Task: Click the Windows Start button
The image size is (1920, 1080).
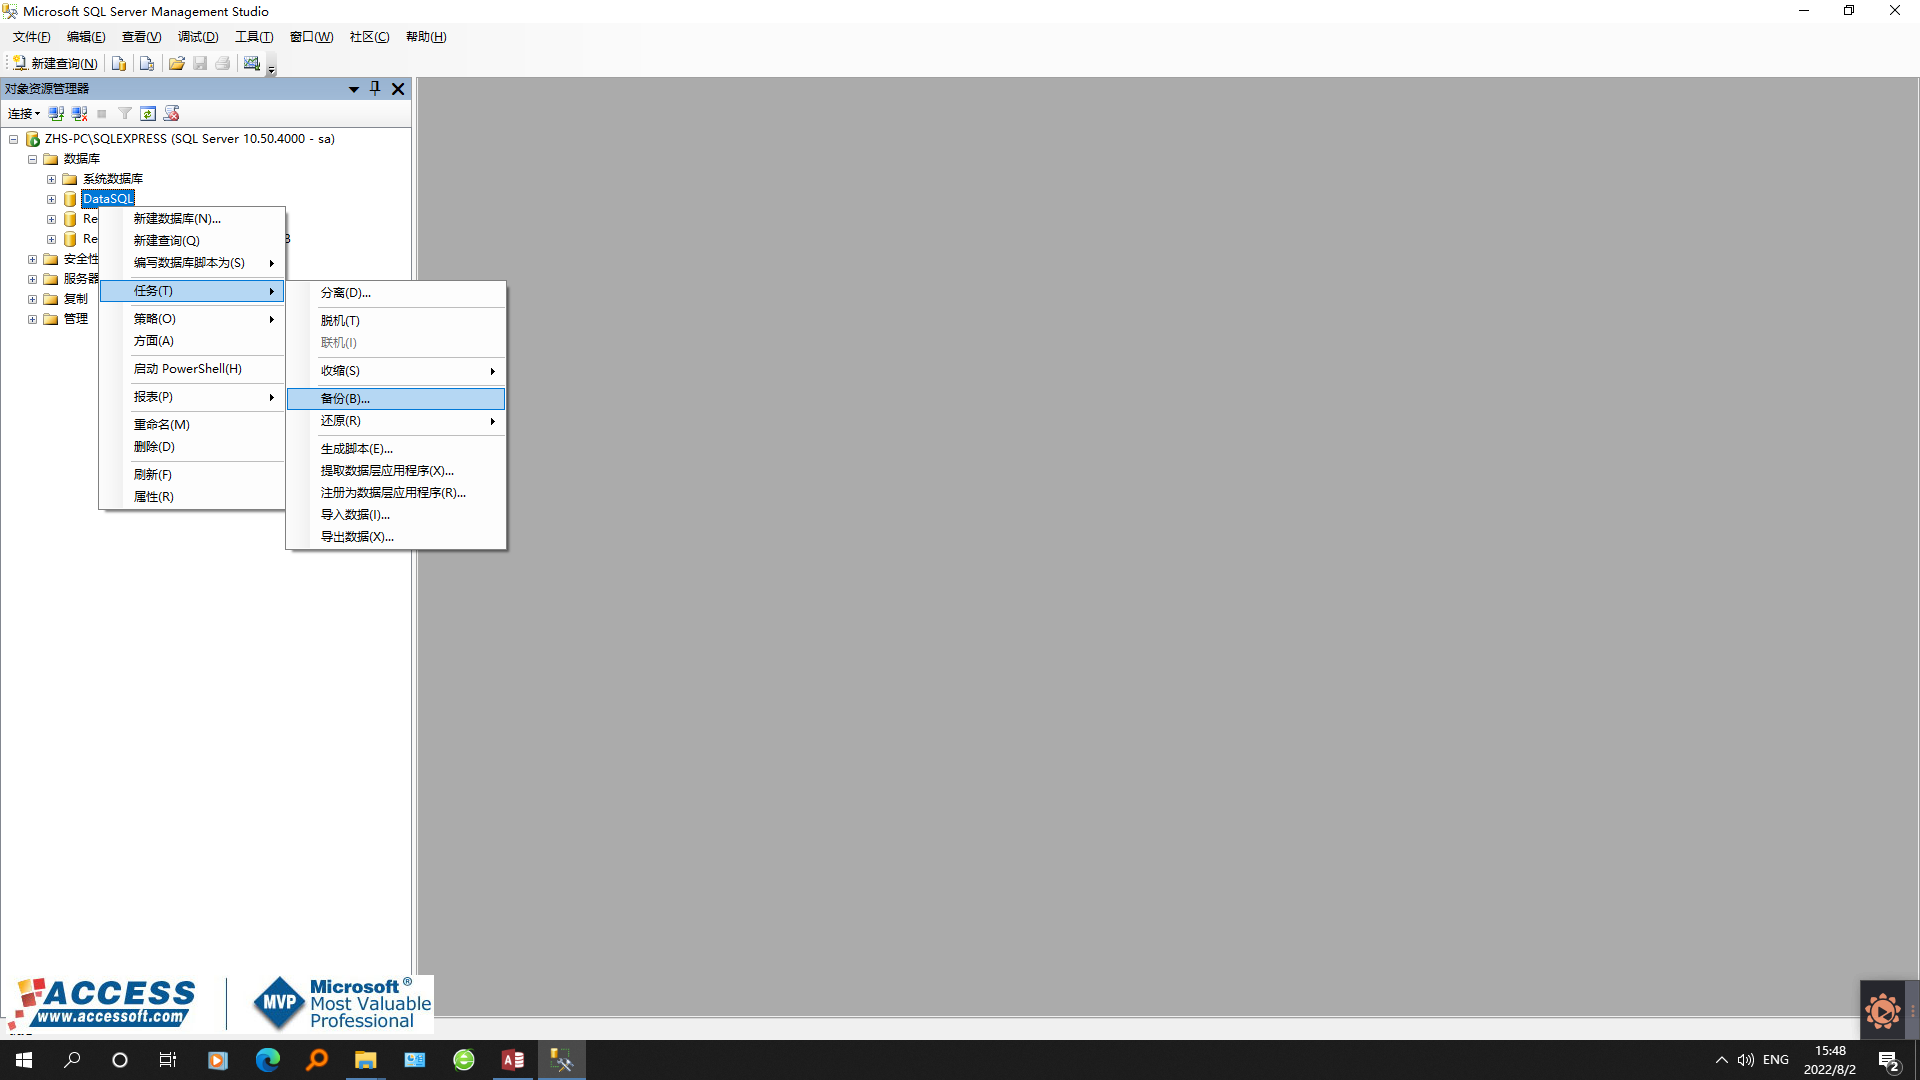Action: pos(24,1060)
